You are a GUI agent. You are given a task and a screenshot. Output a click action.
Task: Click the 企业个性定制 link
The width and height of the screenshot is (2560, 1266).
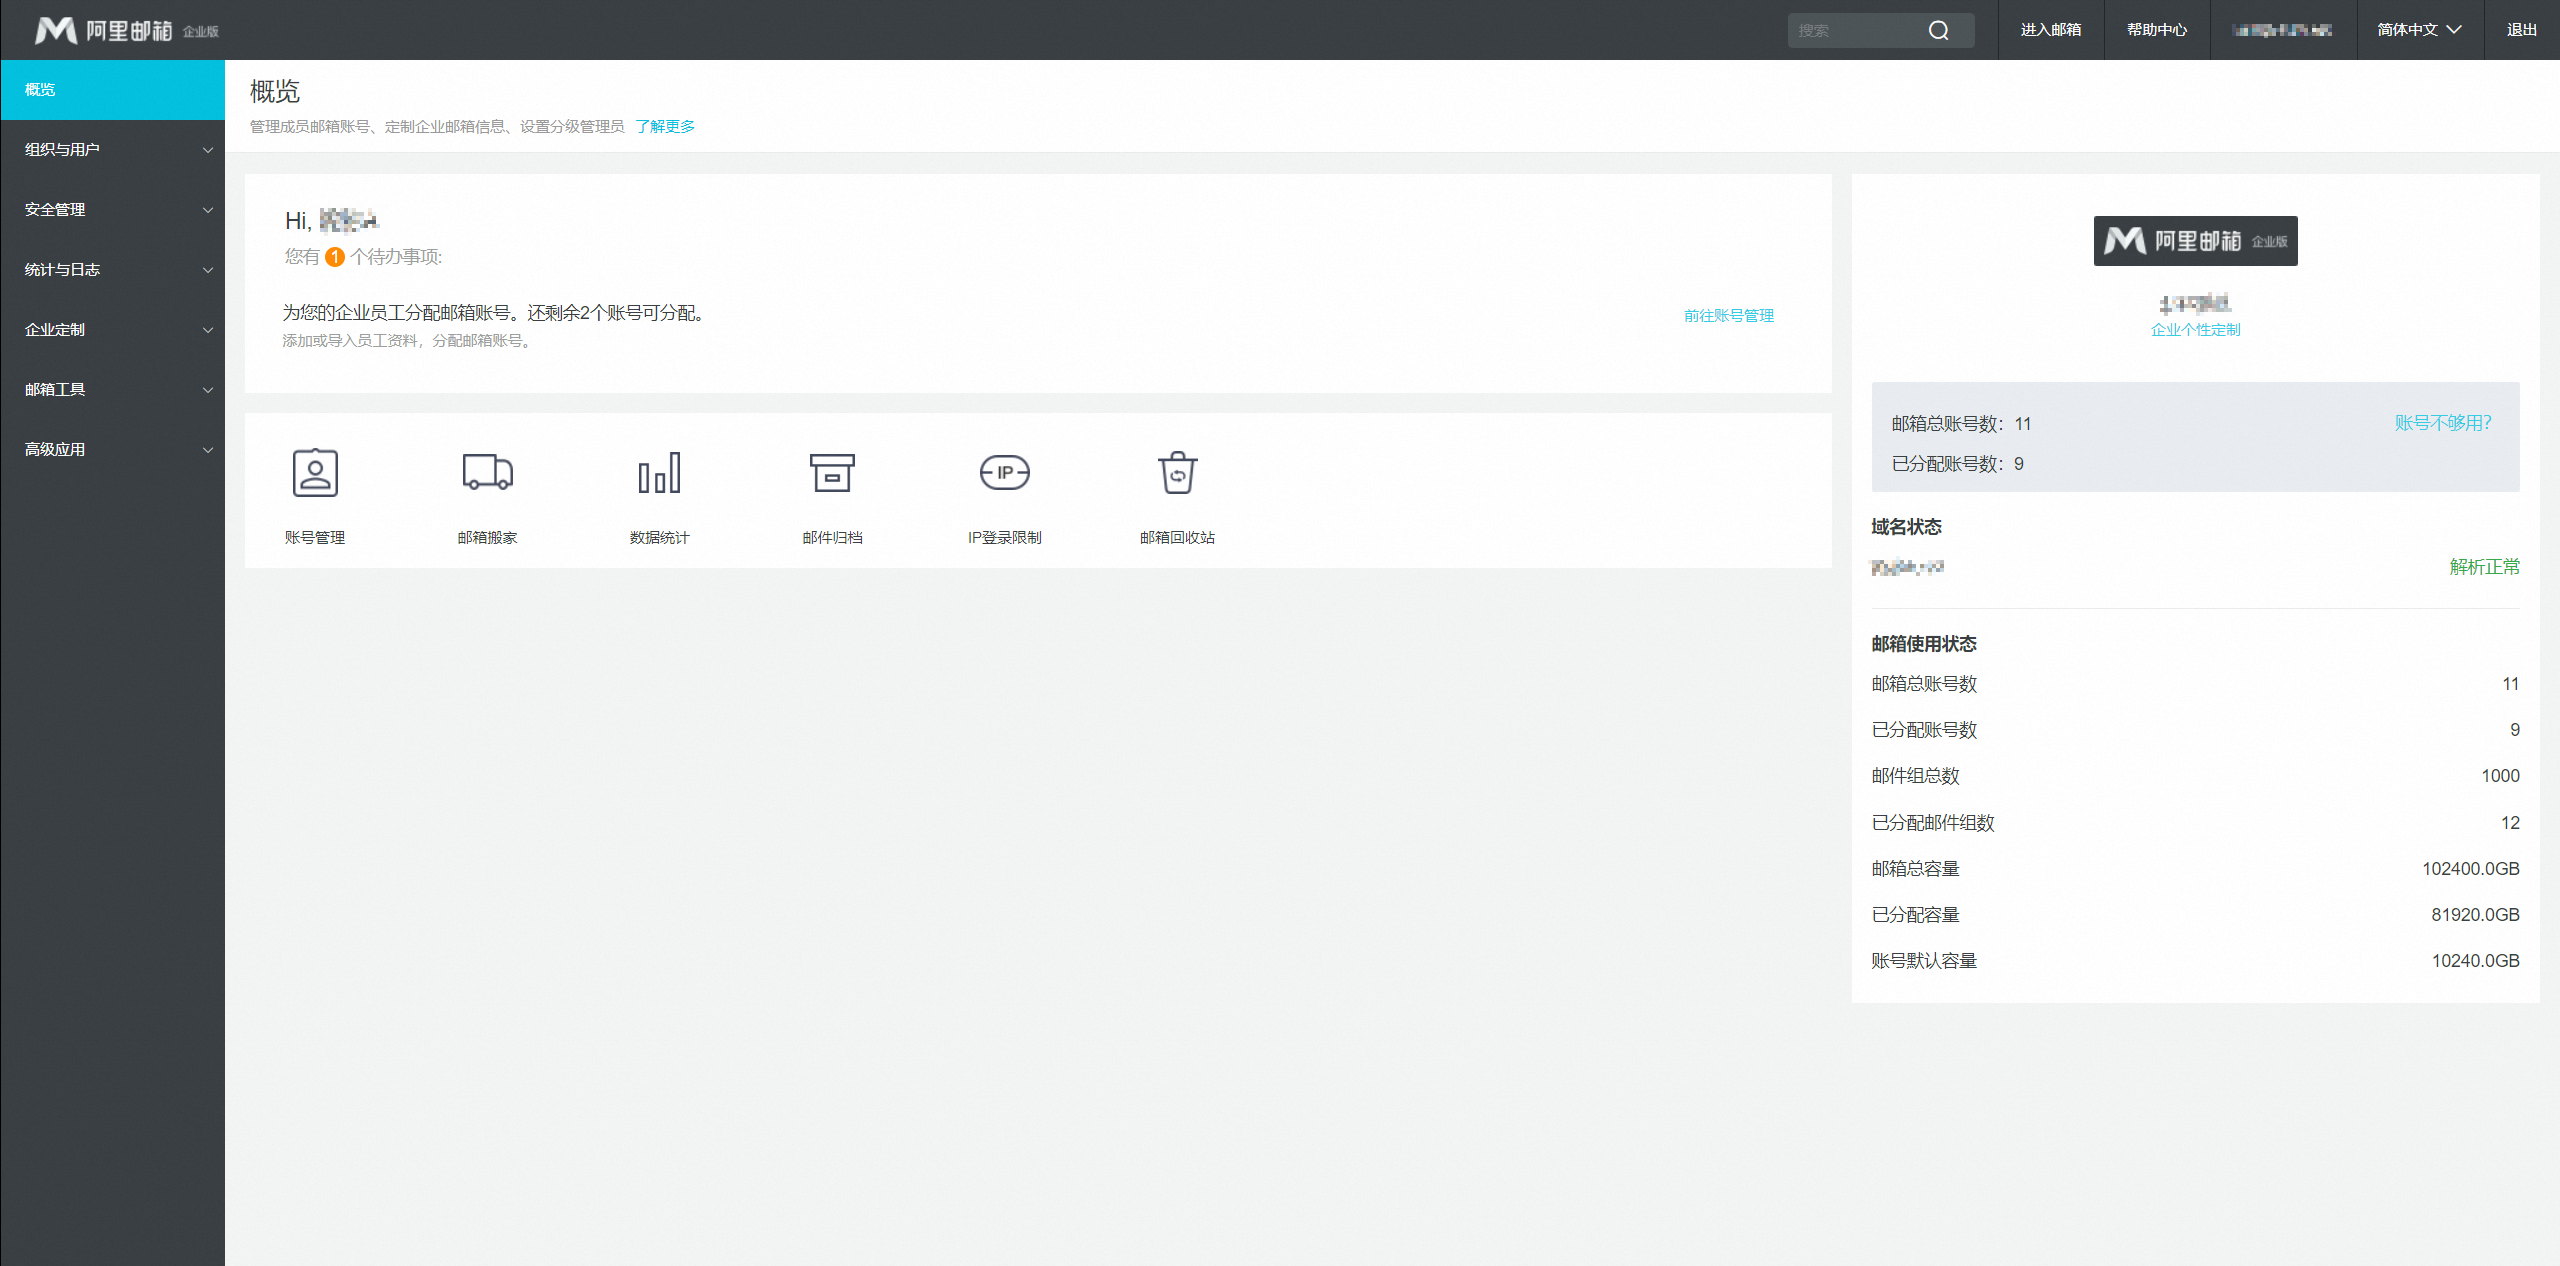2195,330
